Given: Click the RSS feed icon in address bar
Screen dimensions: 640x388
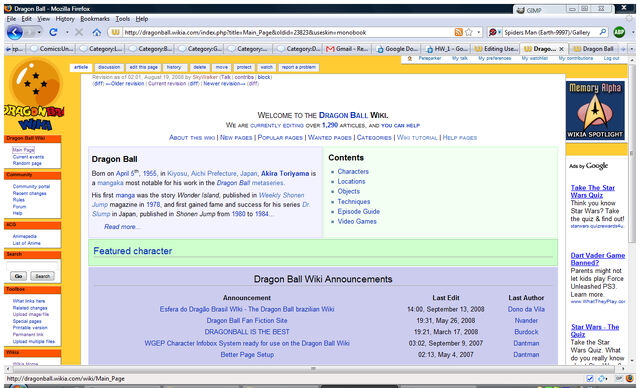Looking at the screenshot, I should (459, 32).
